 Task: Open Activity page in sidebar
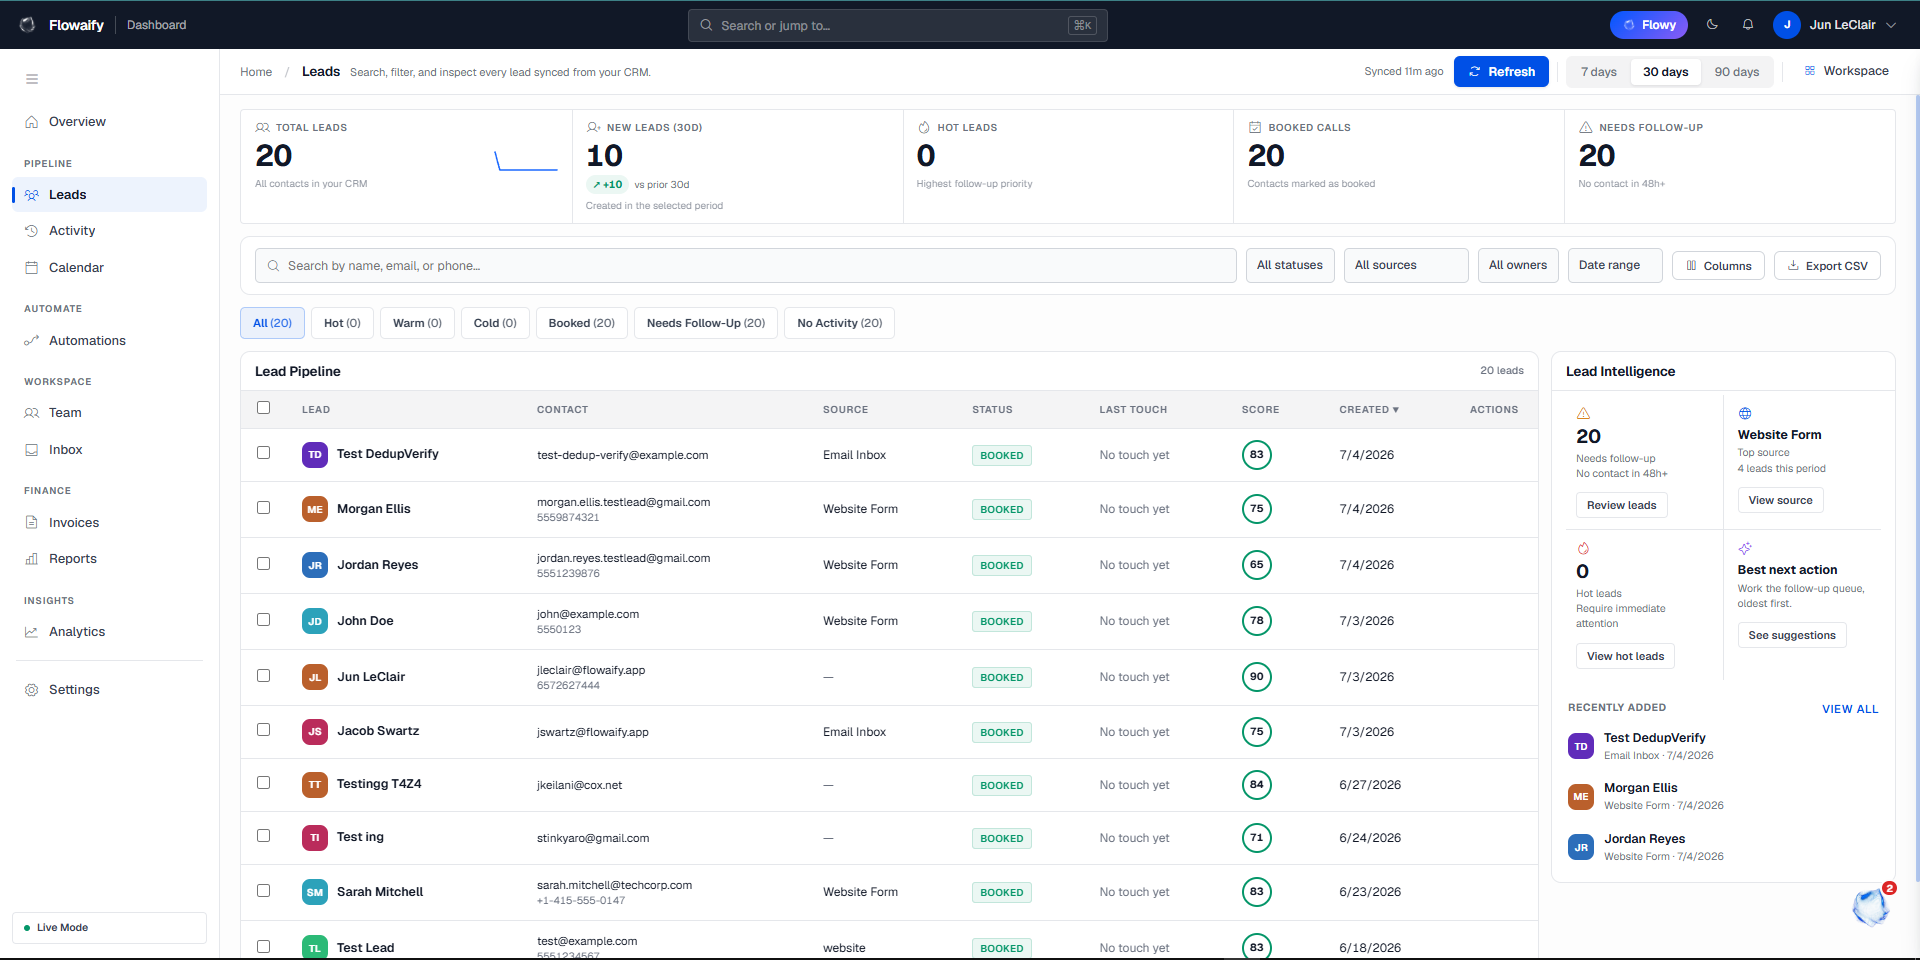110,231
